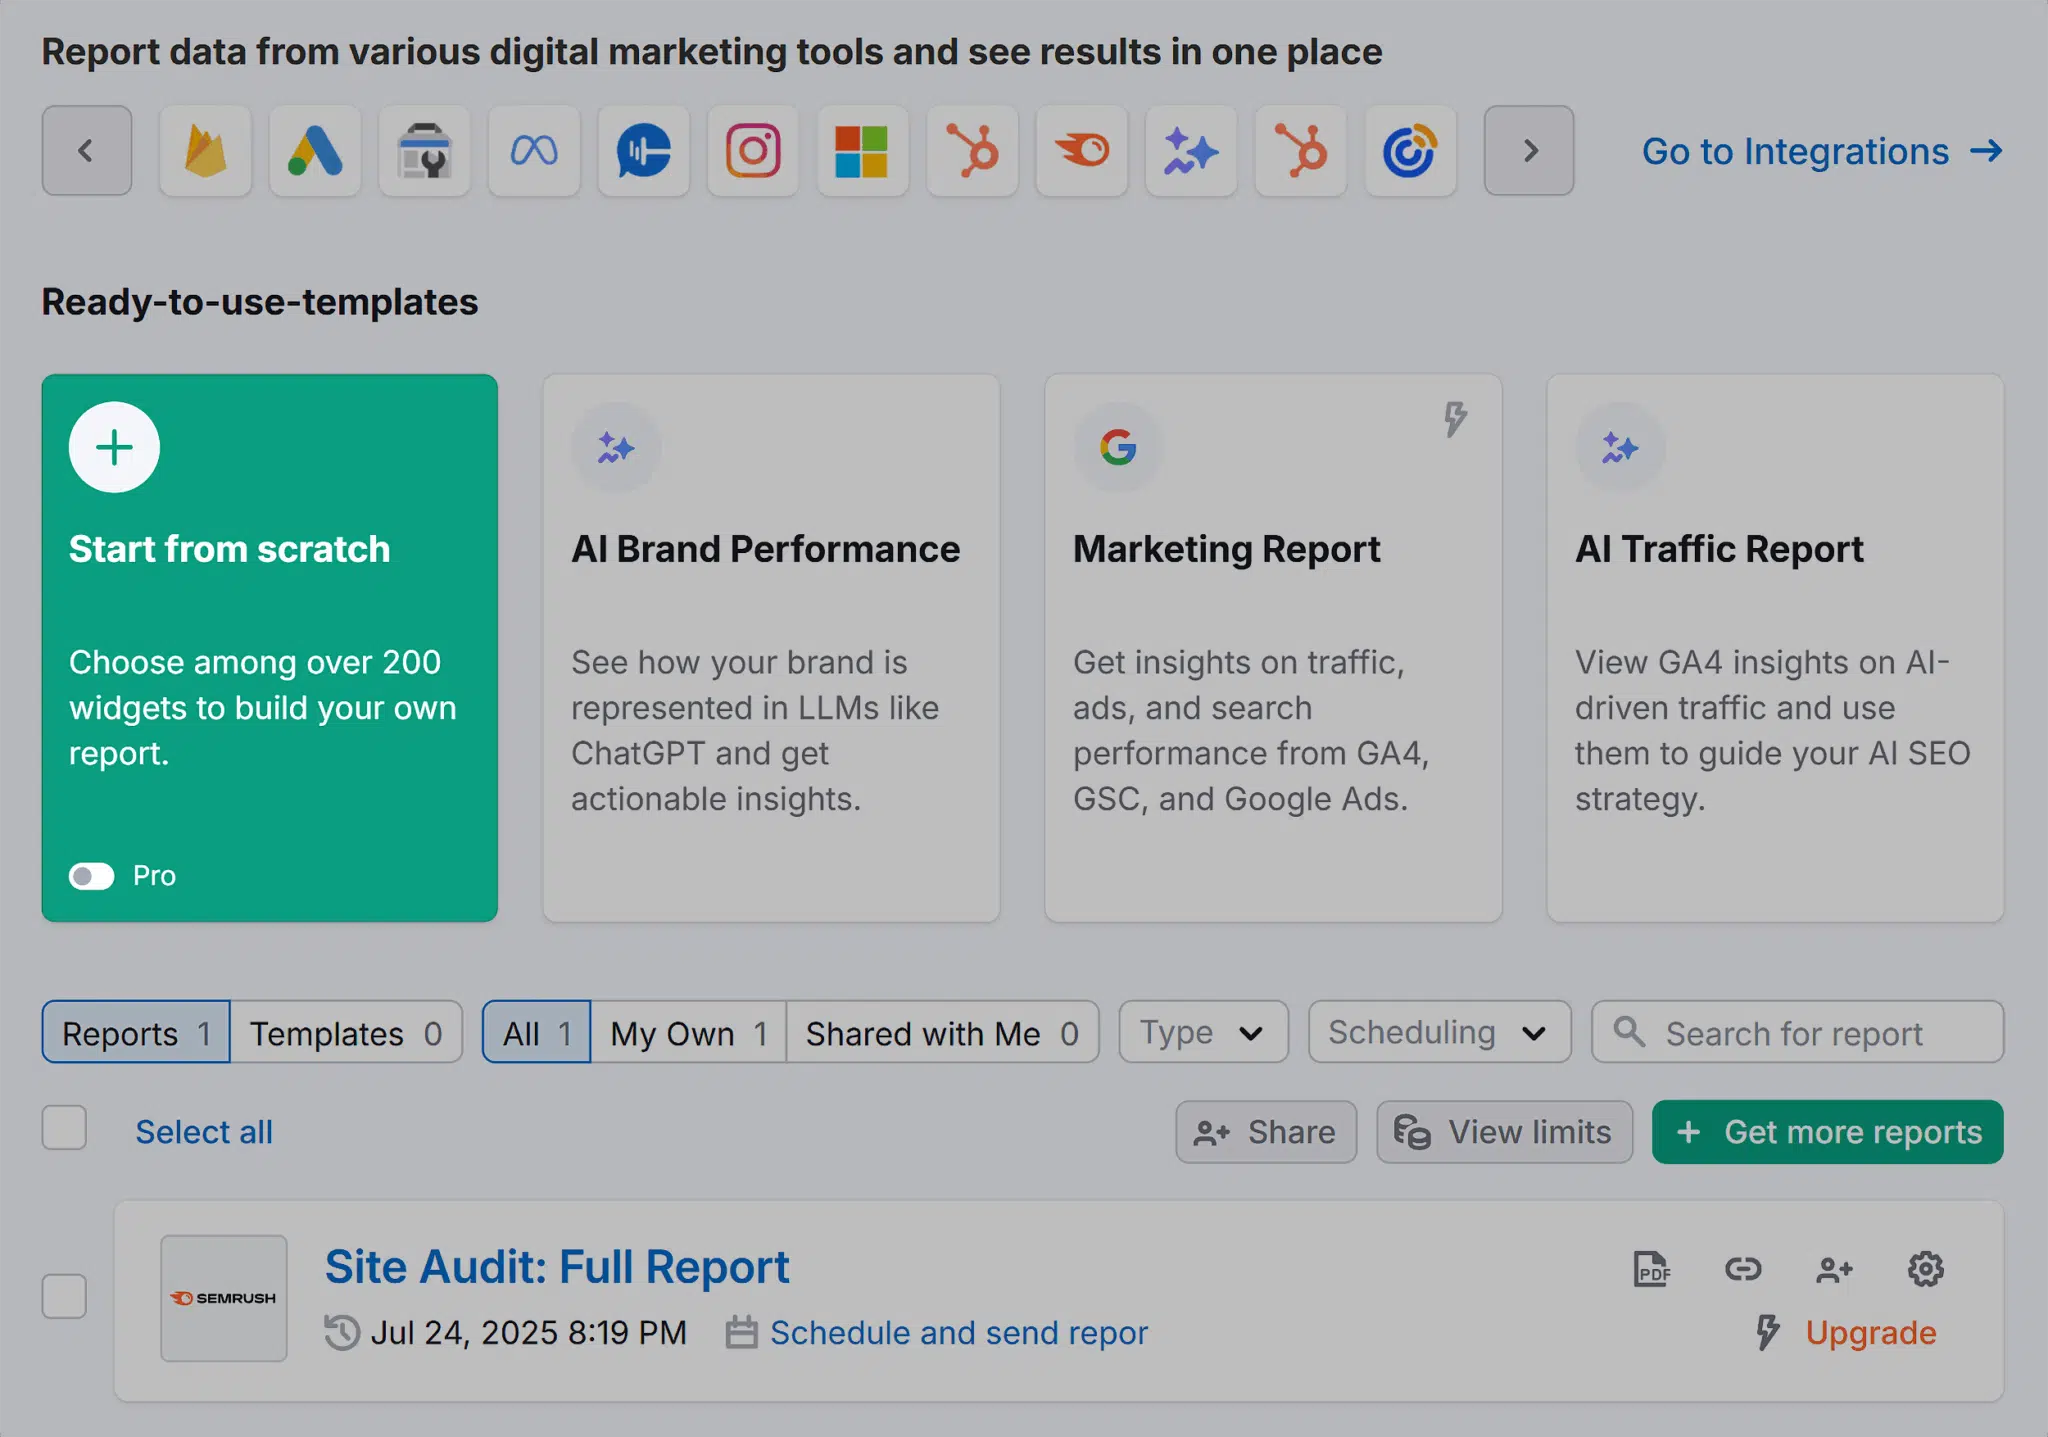Show more integrations with right arrow
The width and height of the screenshot is (2048, 1437).
tap(1529, 151)
